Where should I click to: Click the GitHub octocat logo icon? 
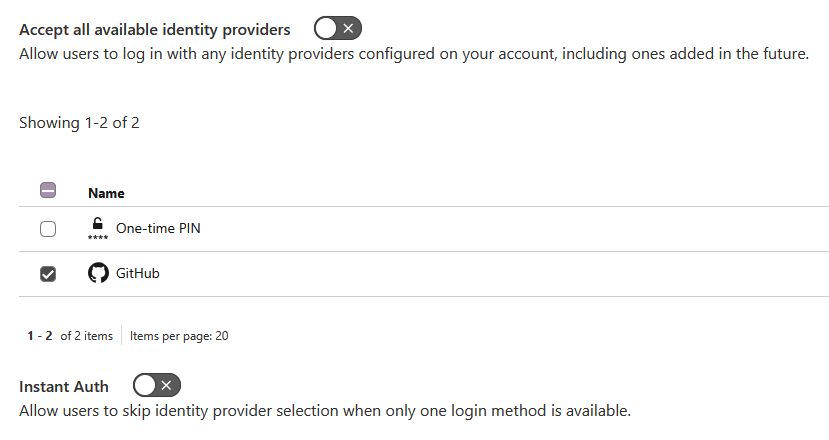click(x=98, y=273)
